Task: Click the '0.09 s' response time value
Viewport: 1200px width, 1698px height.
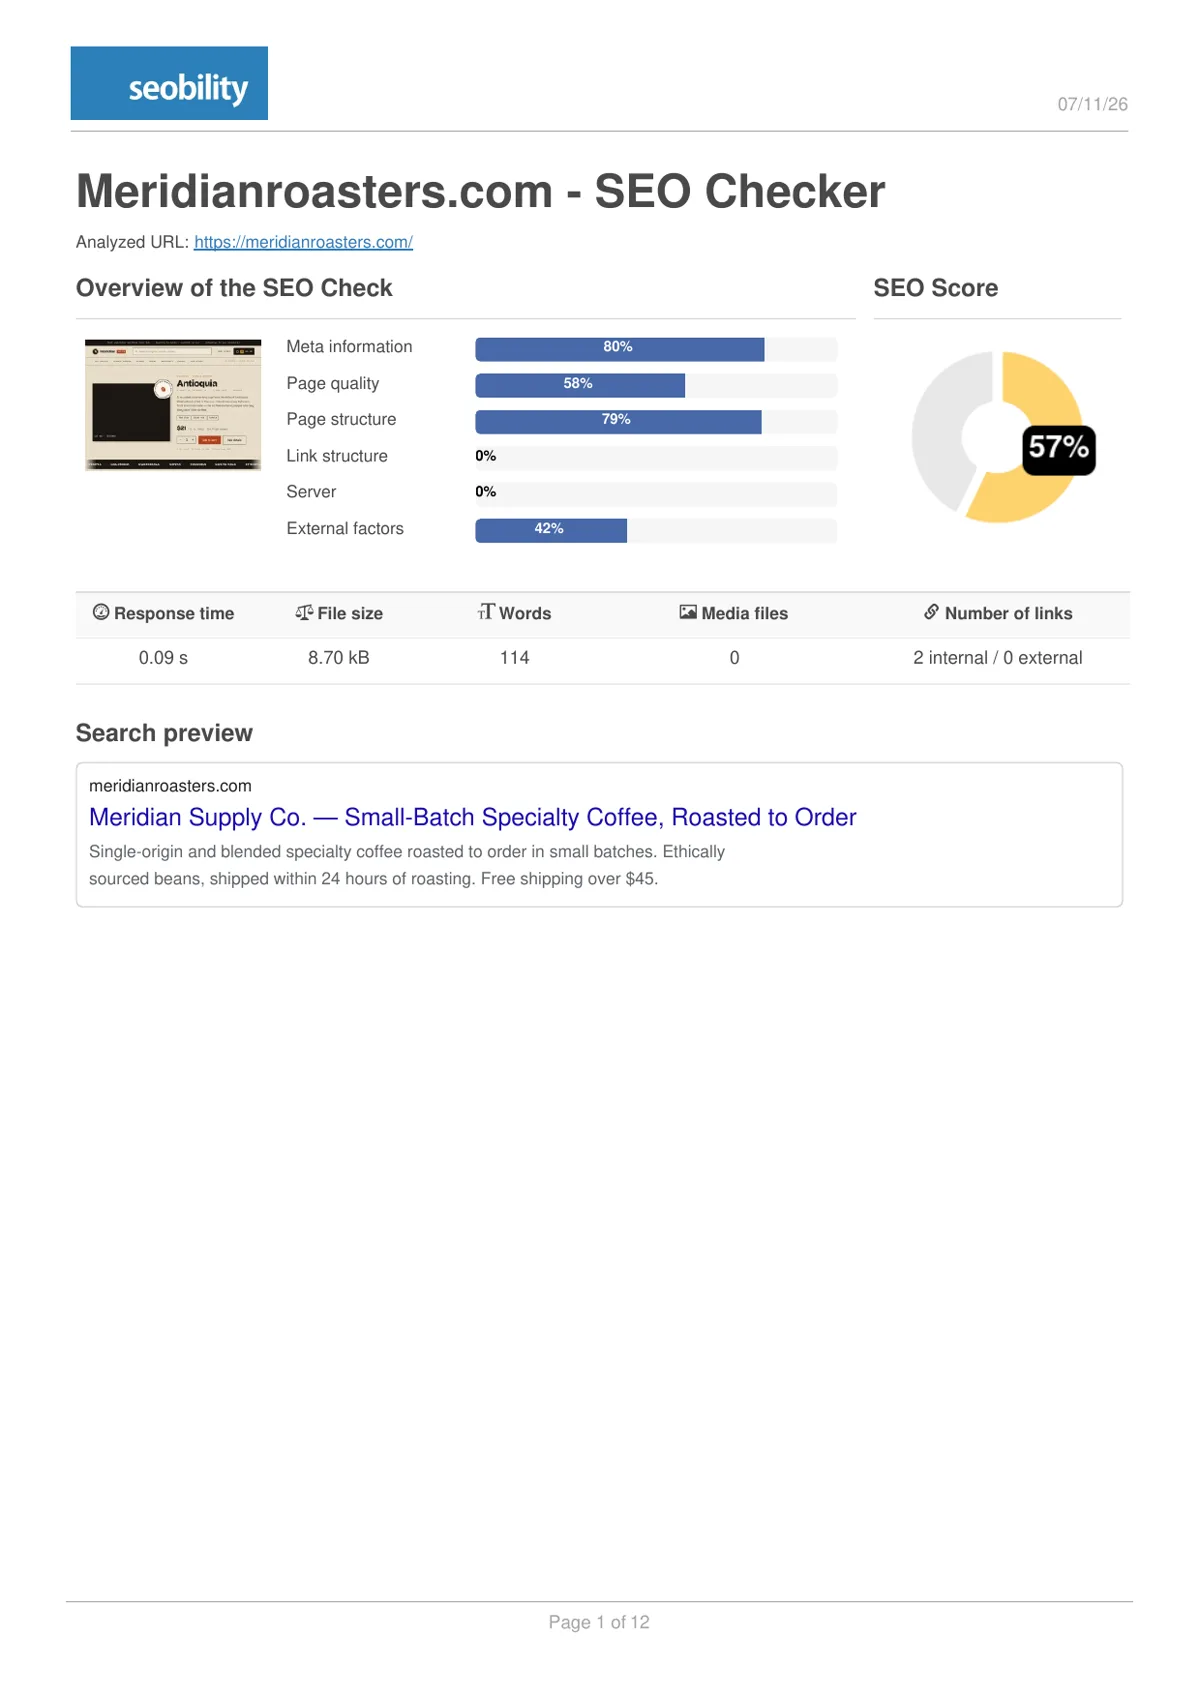Action: click(x=163, y=658)
